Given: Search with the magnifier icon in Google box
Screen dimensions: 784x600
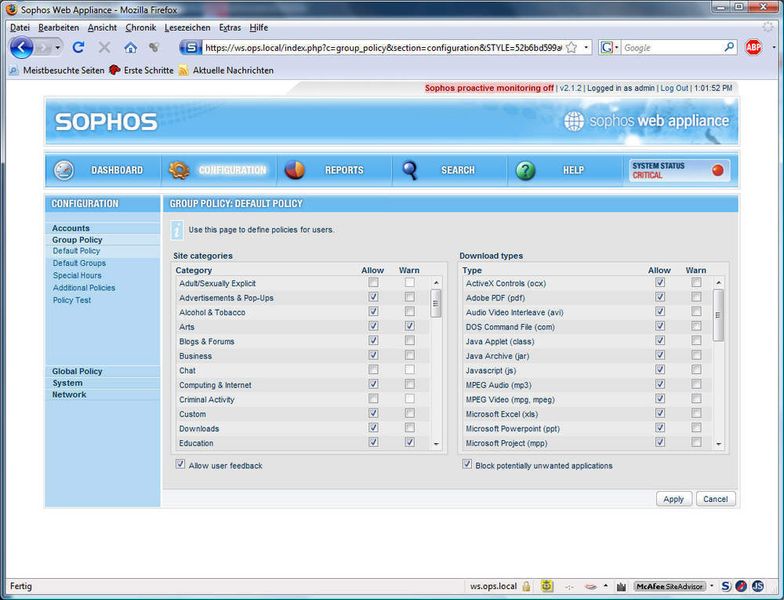Looking at the screenshot, I should click(729, 48).
